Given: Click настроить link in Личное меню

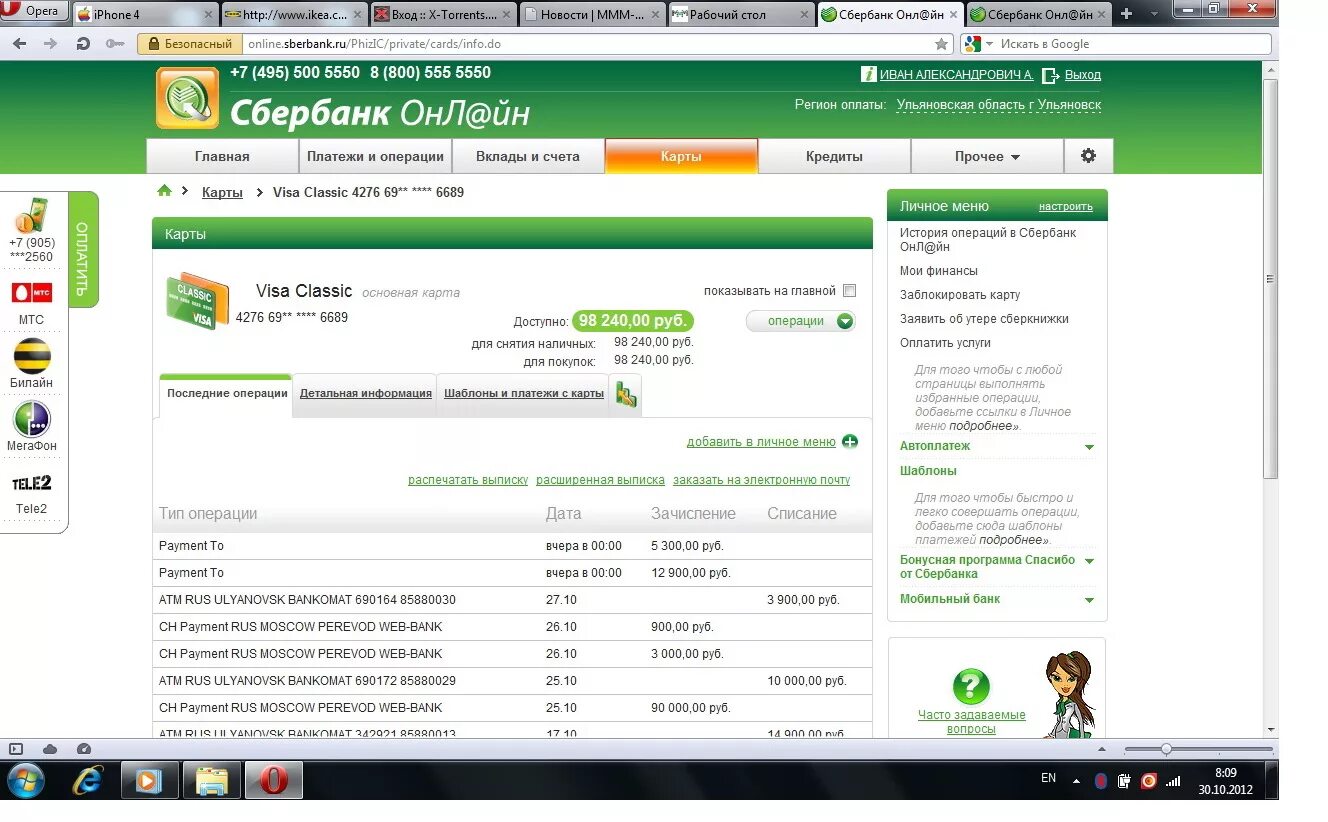Looking at the screenshot, I should coord(1065,207).
